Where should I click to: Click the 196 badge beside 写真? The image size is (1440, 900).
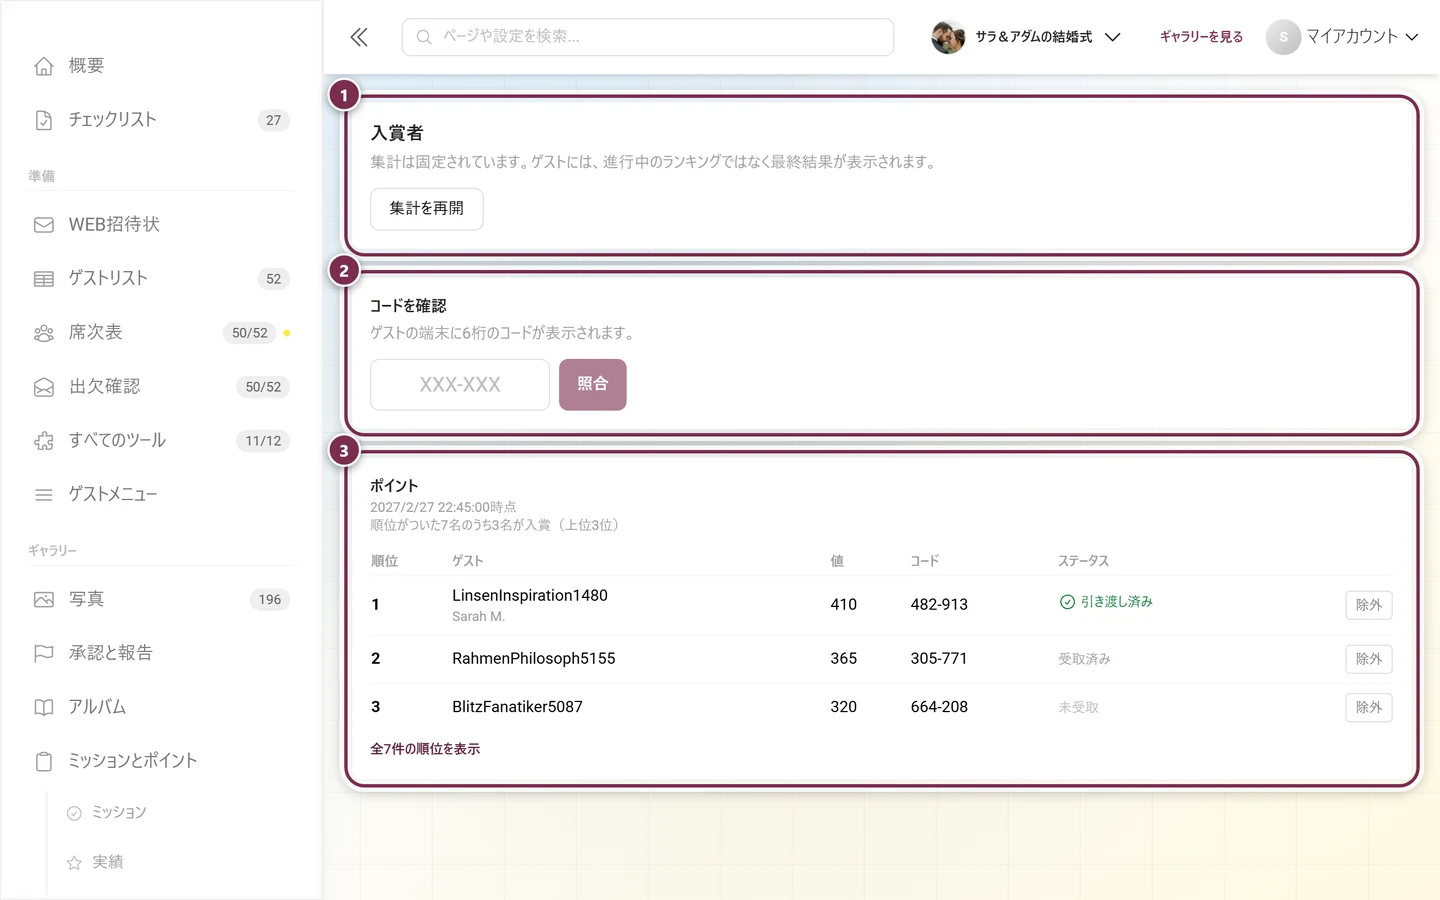pos(270,600)
